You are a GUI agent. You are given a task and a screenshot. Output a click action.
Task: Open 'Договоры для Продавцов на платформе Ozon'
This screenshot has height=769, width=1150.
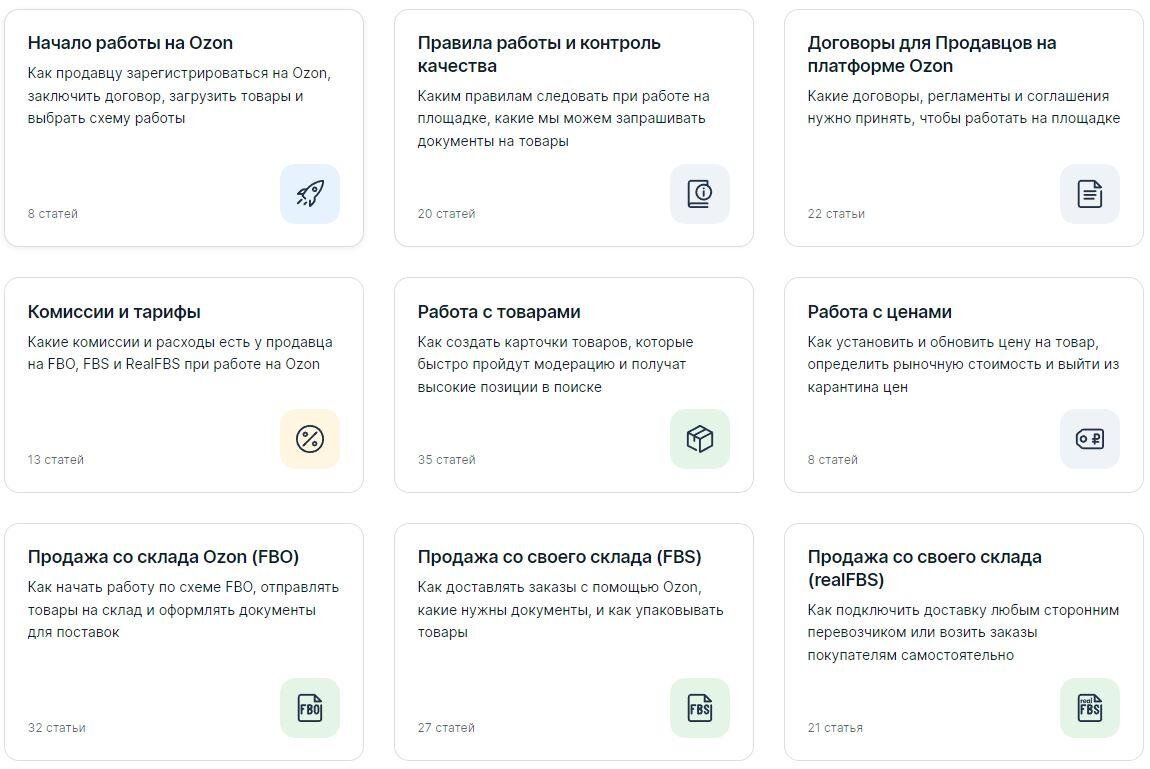point(931,54)
